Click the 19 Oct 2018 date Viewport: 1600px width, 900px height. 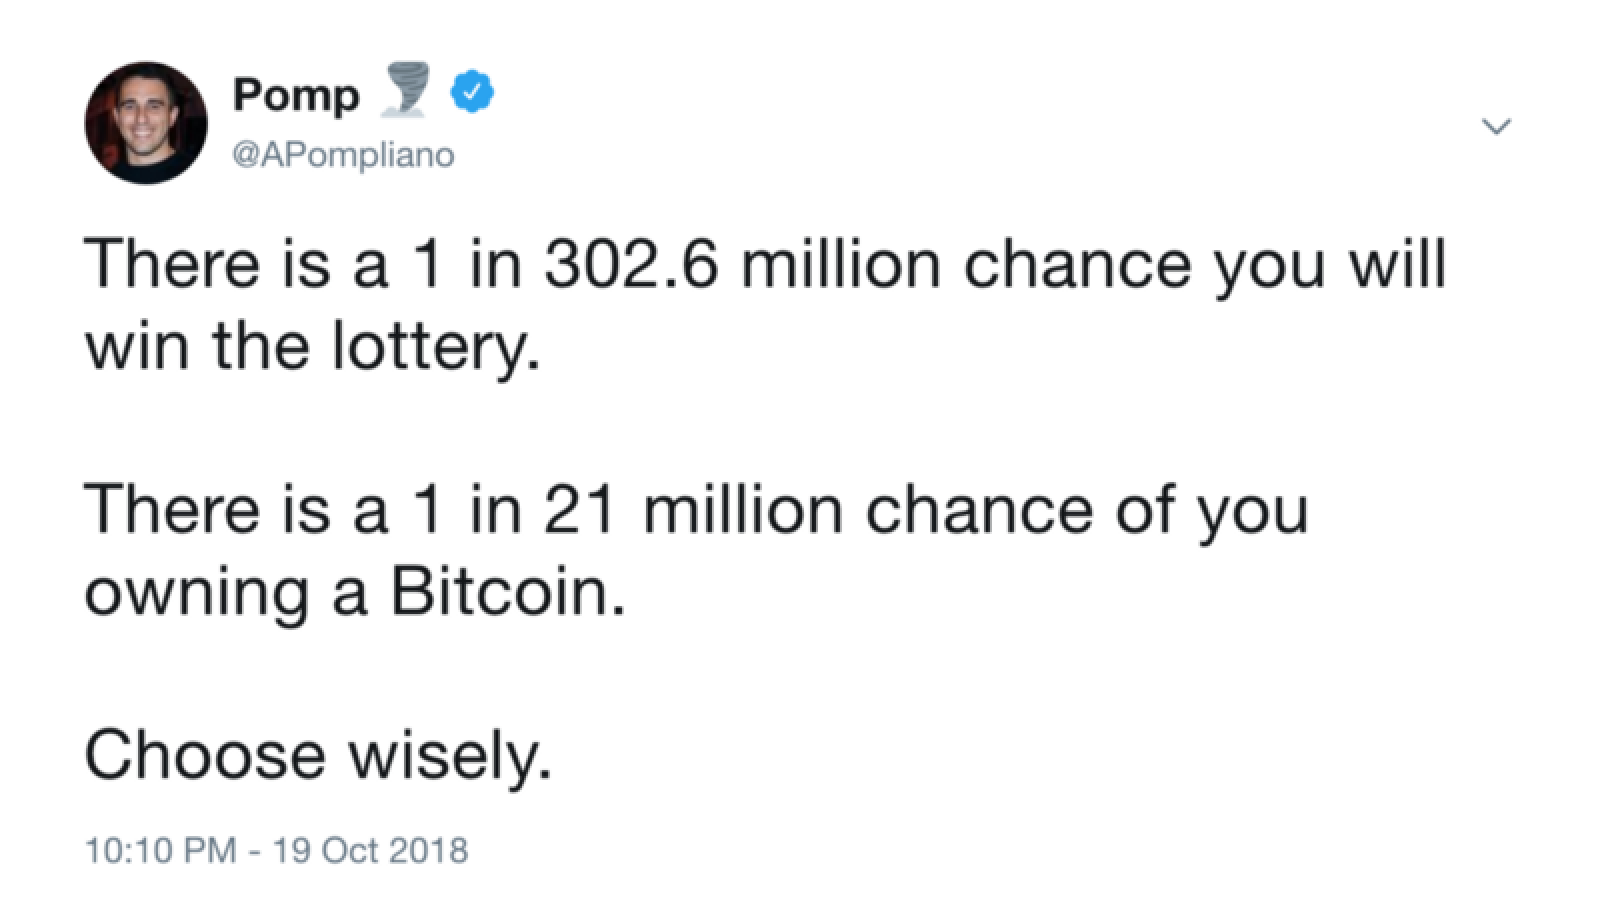tap(370, 850)
